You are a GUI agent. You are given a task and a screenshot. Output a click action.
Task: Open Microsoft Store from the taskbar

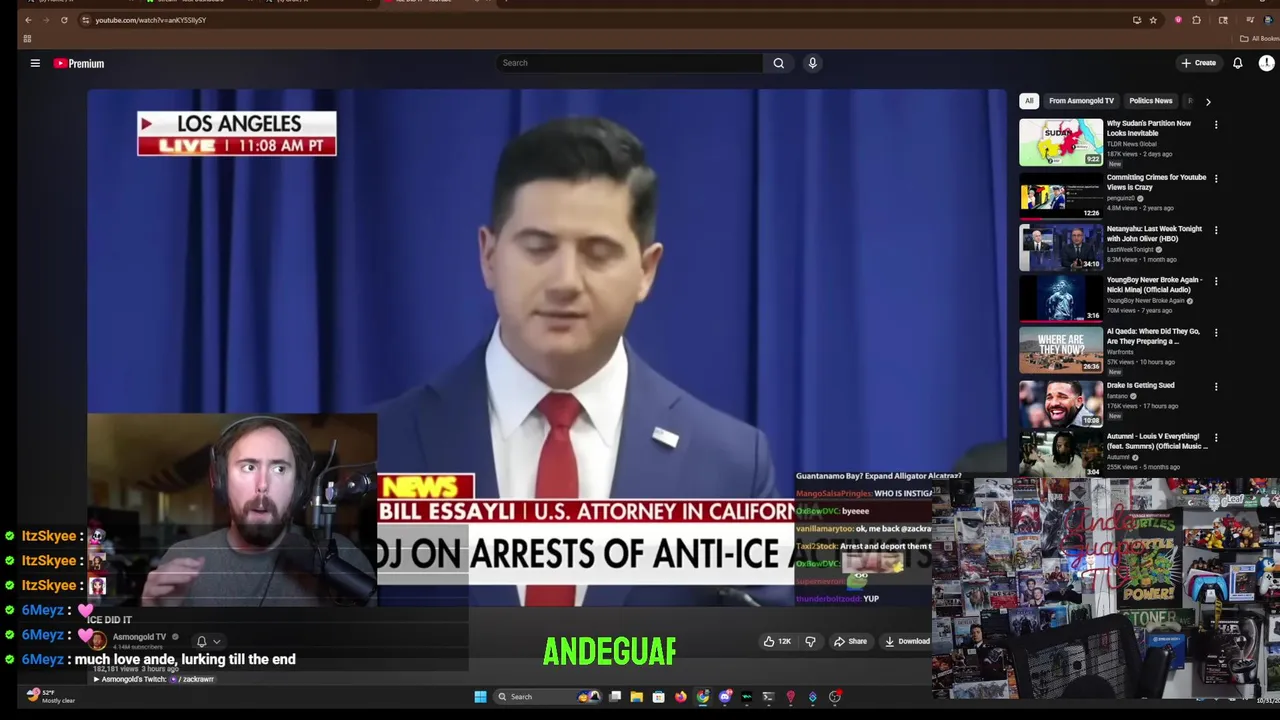(x=658, y=697)
